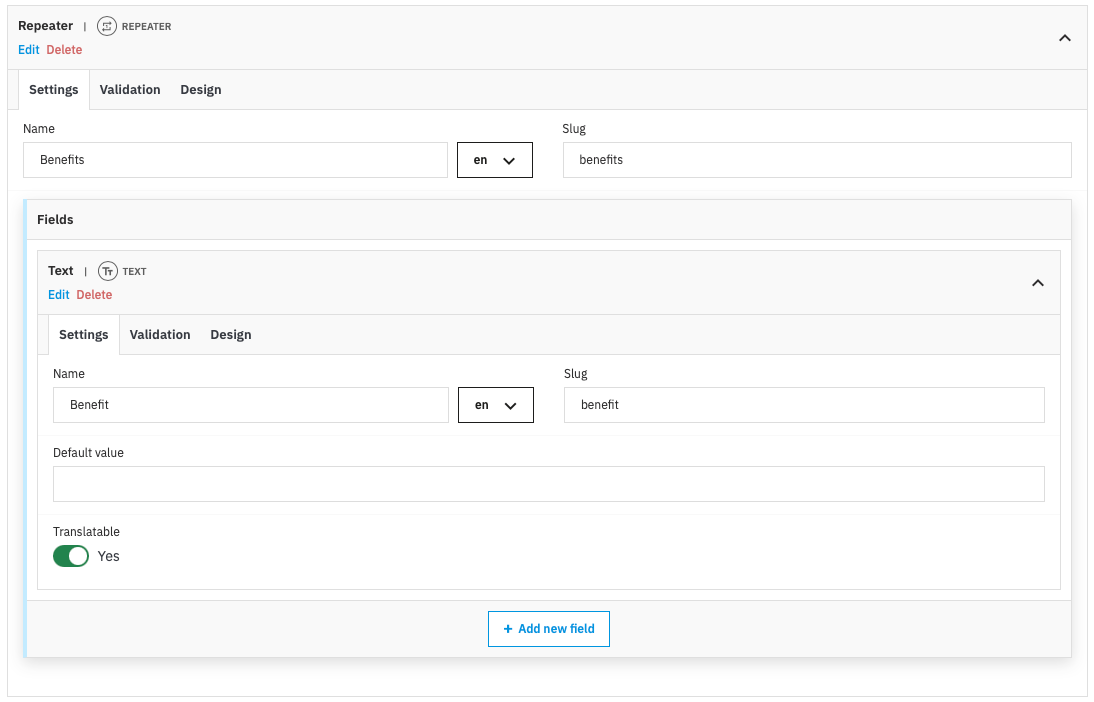Viewport: 1094px width, 702px height.
Task: Collapse the nested Text field panel
Action: (x=1037, y=283)
